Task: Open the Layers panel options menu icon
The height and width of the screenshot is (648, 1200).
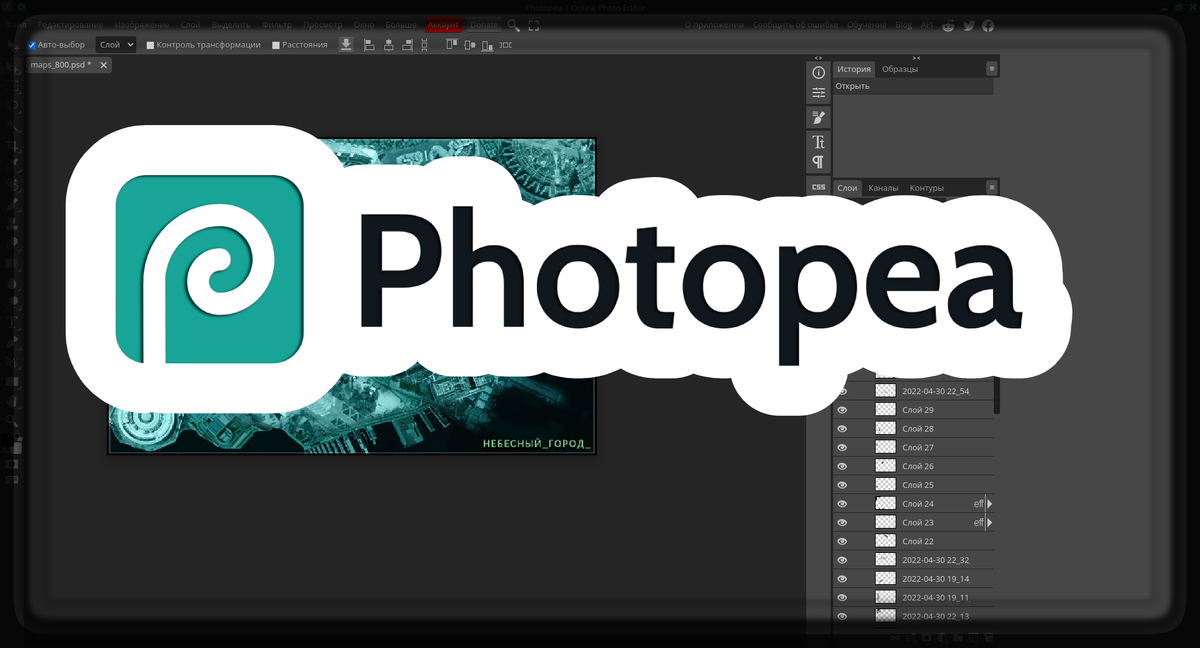Action: point(991,187)
